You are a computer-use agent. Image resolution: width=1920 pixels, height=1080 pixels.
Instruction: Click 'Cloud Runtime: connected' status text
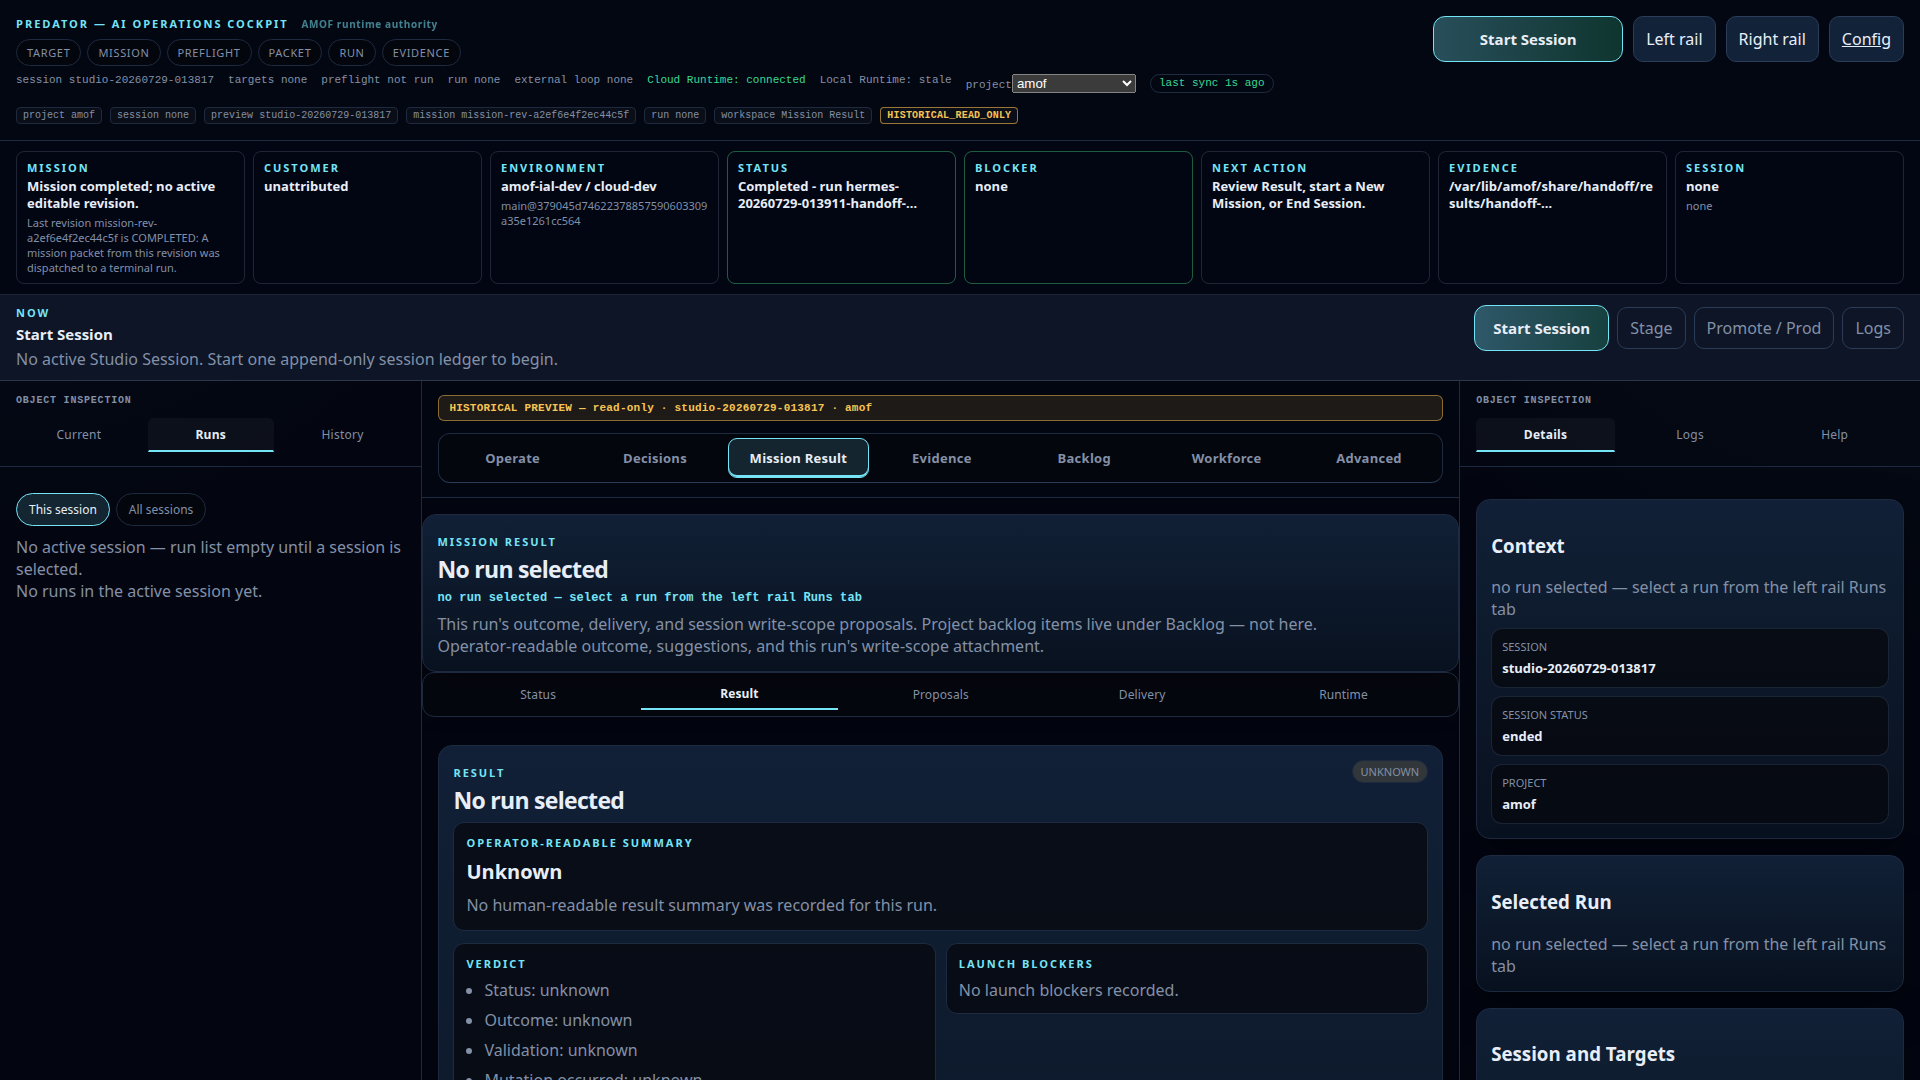click(726, 80)
